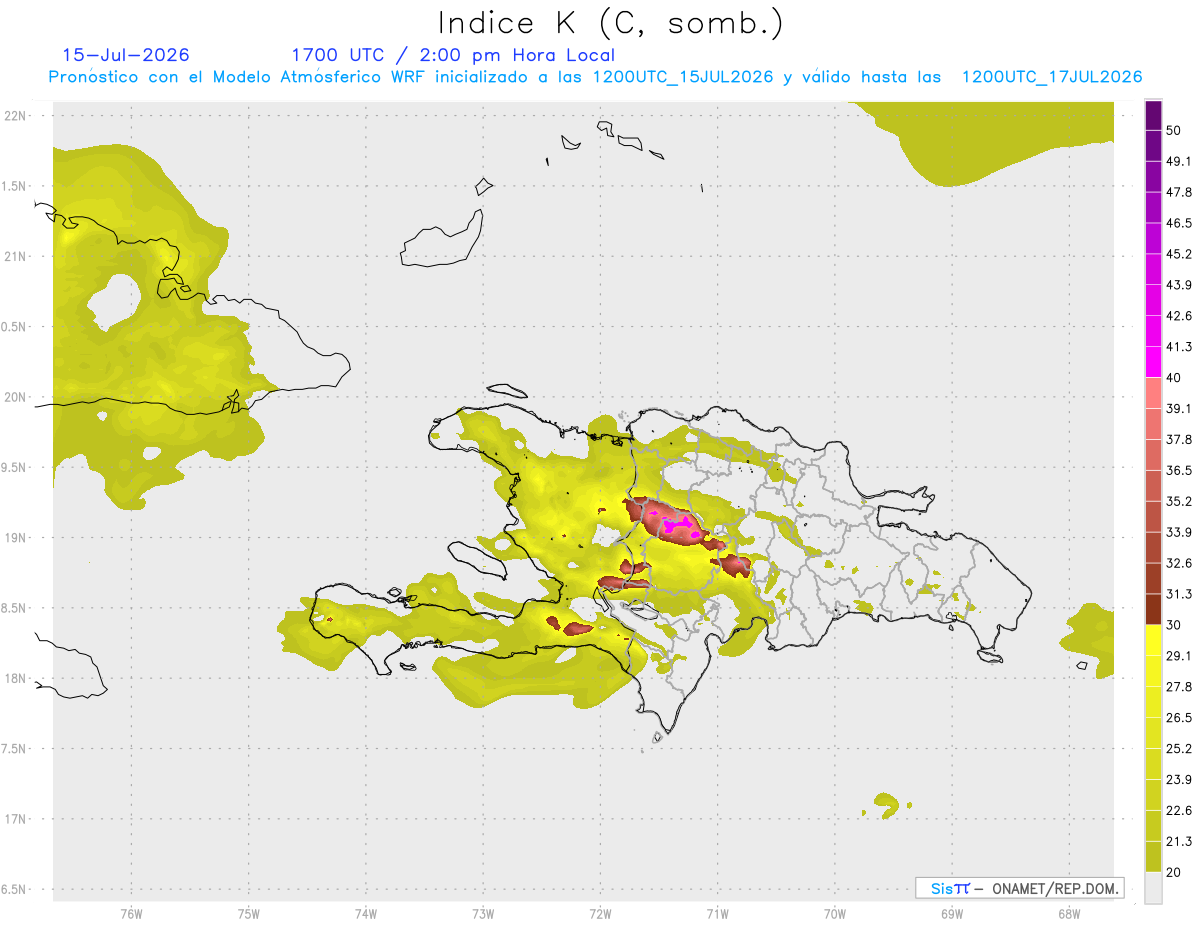The image size is (1200, 927).
Task: Pick the dark purple swatch above 50
Action: coord(1154,116)
